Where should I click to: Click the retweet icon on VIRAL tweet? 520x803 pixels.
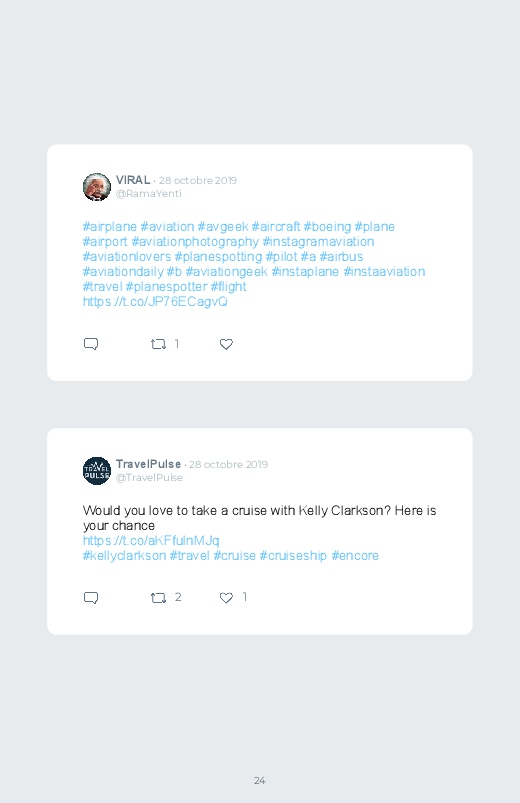(158, 344)
